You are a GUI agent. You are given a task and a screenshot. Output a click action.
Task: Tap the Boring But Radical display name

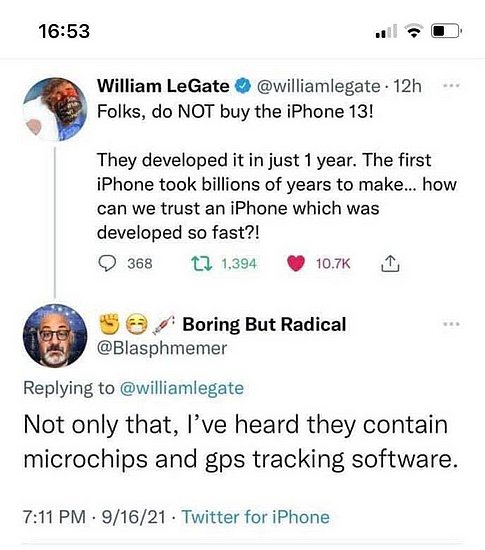tap(264, 324)
